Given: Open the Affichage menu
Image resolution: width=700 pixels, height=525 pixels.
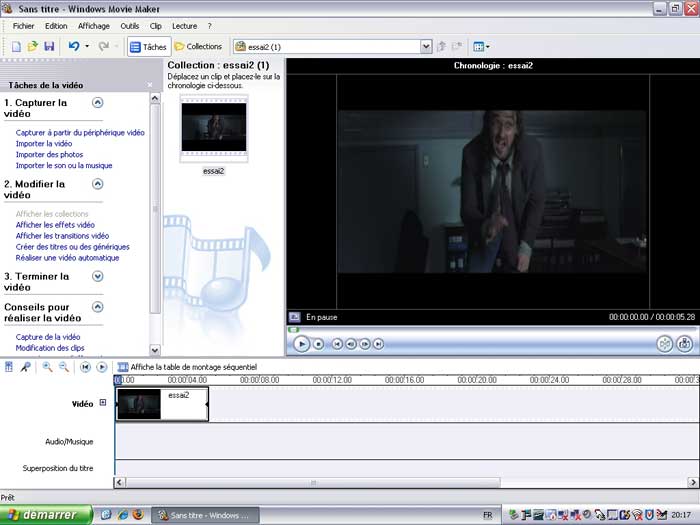Looking at the screenshot, I should pos(94,26).
